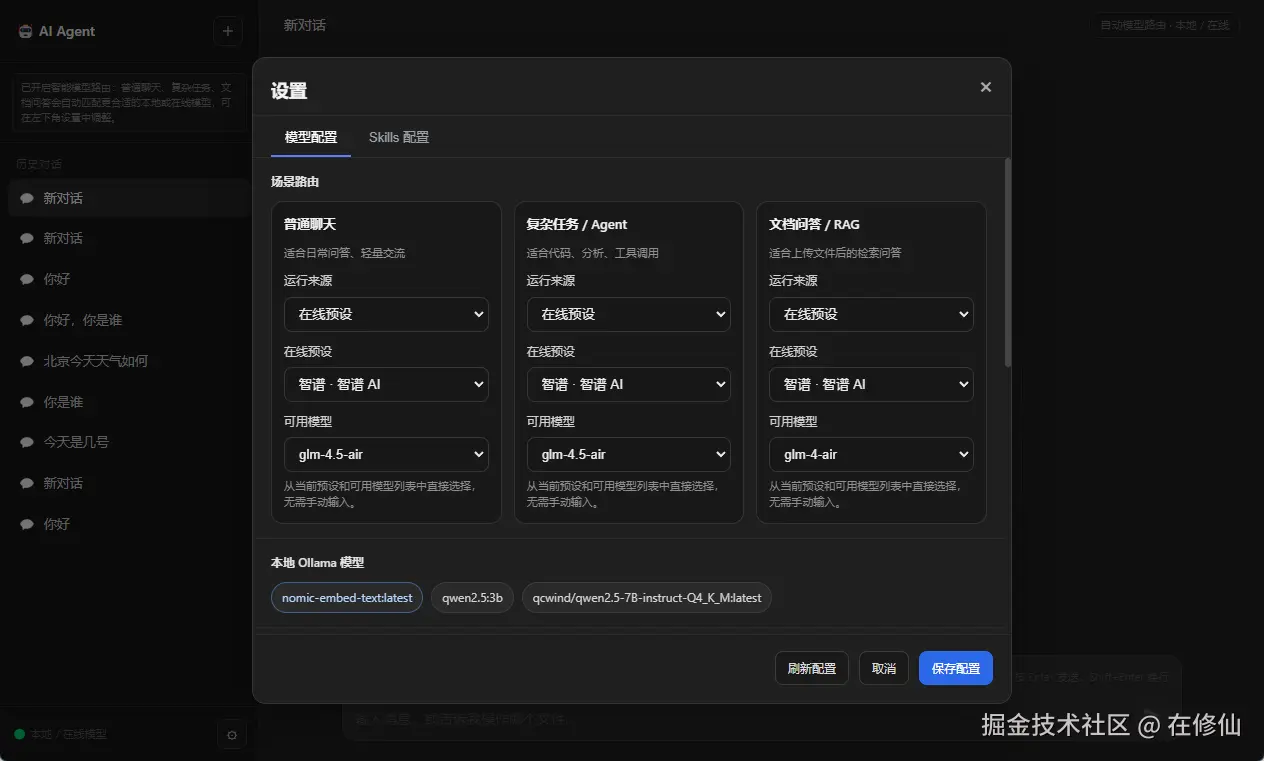Open 可用模型 dropdown in 复杂任务 / Agent card

[x=629, y=454]
